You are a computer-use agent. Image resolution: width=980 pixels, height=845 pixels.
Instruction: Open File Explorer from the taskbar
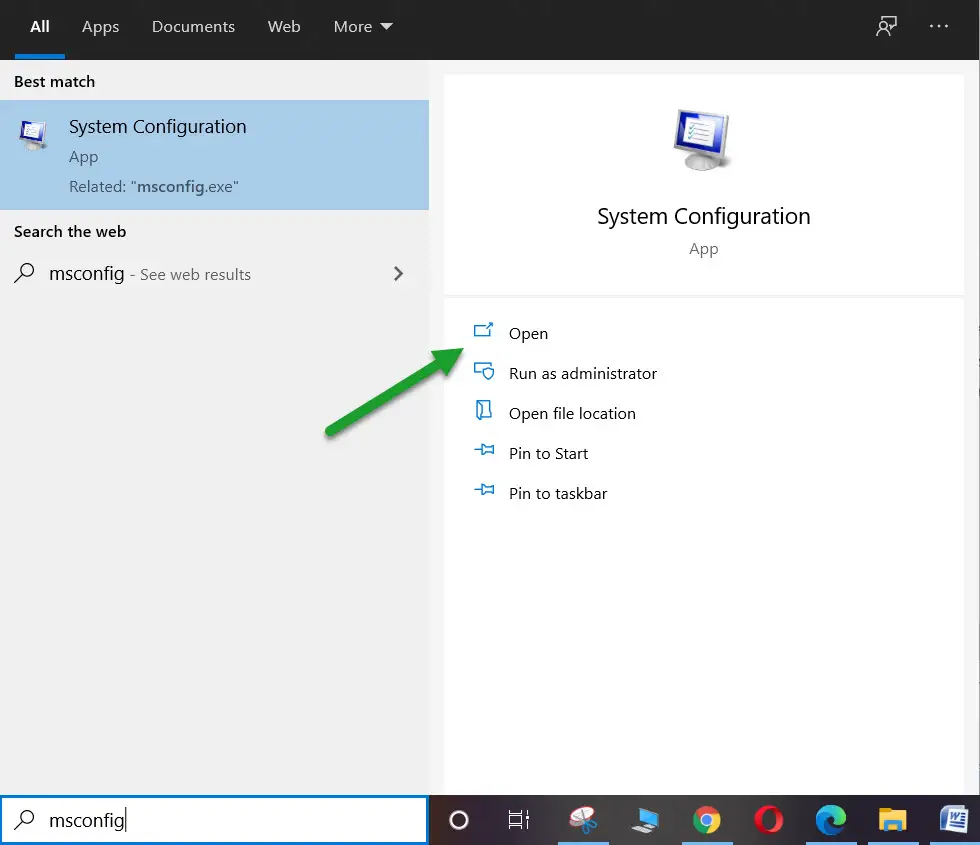(892, 820)
